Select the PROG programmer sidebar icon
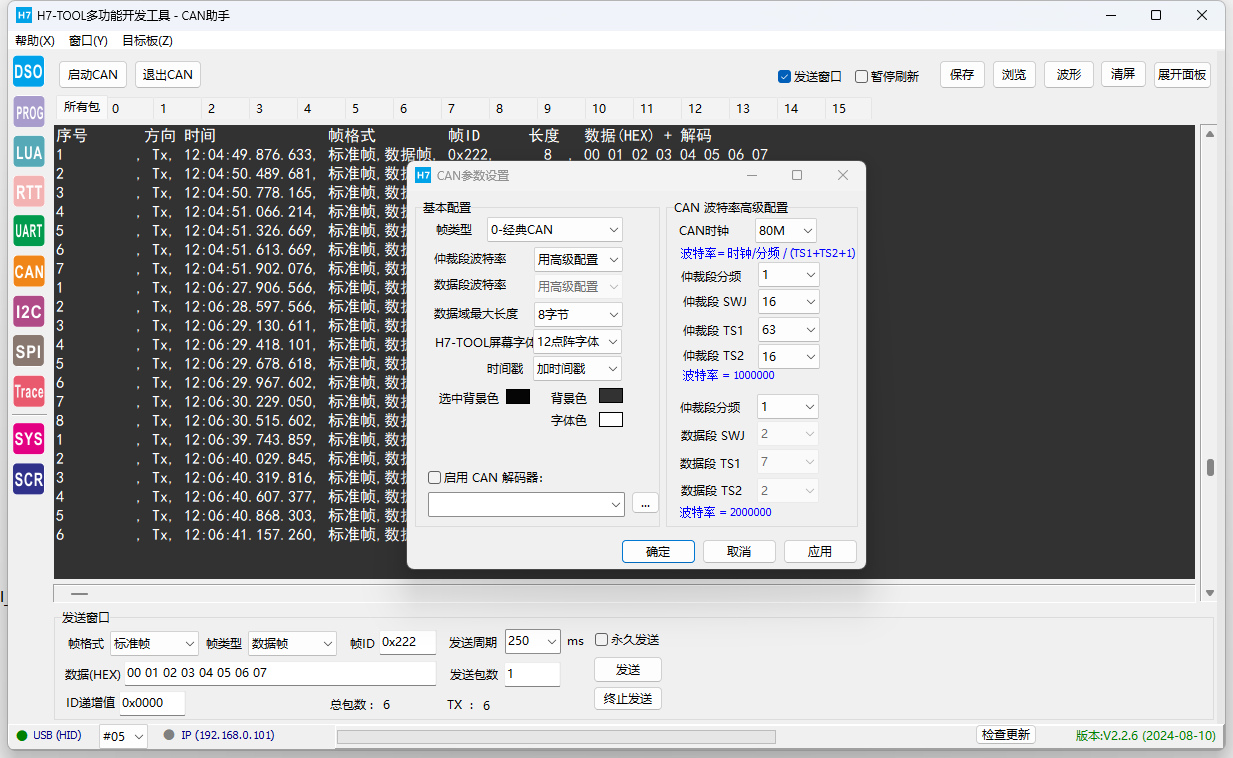1233x758 pixels. [x=28, y=113]
